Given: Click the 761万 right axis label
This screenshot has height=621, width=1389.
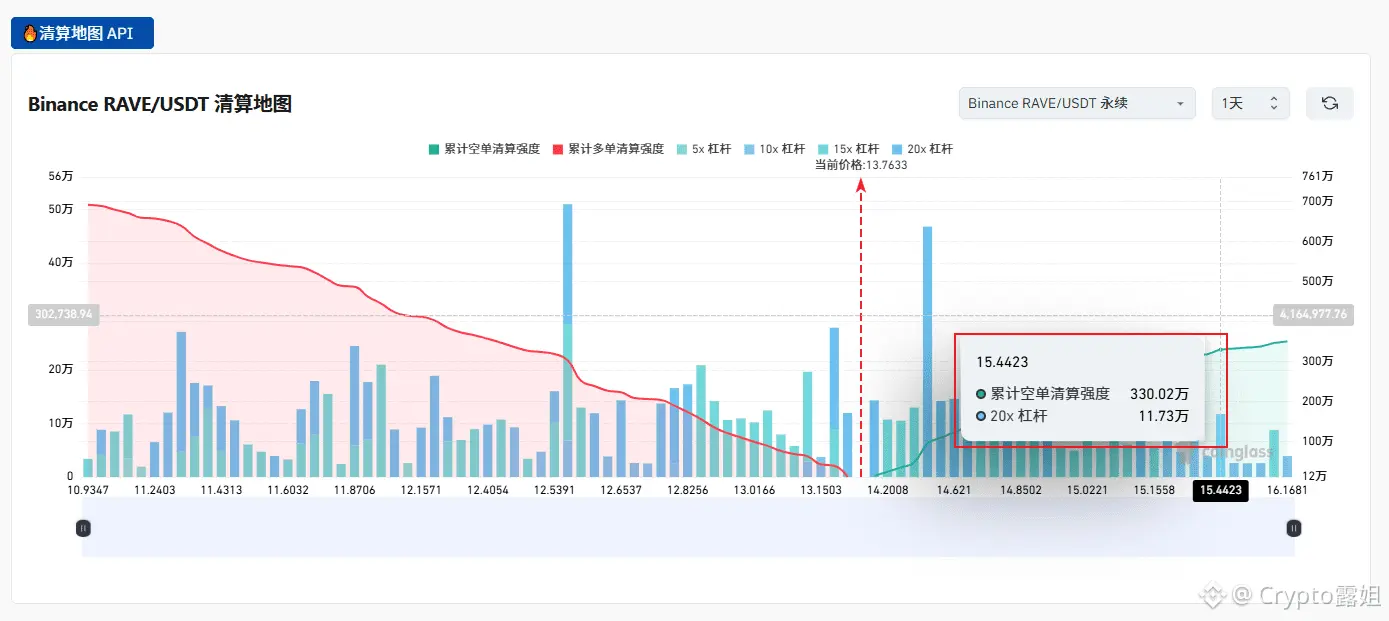Looking at the screenshot, I should pyautogui.click(x=1319, y=176).
